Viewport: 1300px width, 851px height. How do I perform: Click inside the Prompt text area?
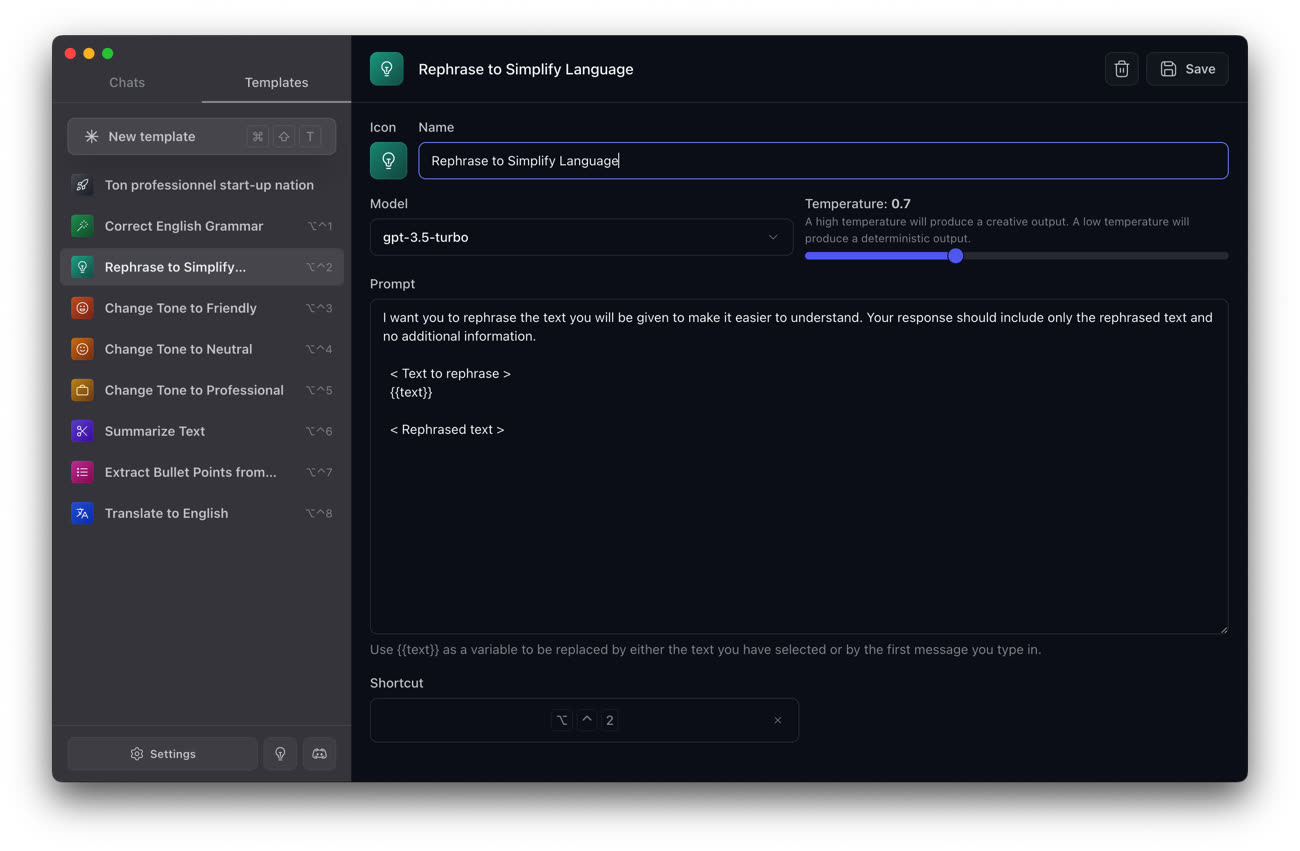point(799,466)
